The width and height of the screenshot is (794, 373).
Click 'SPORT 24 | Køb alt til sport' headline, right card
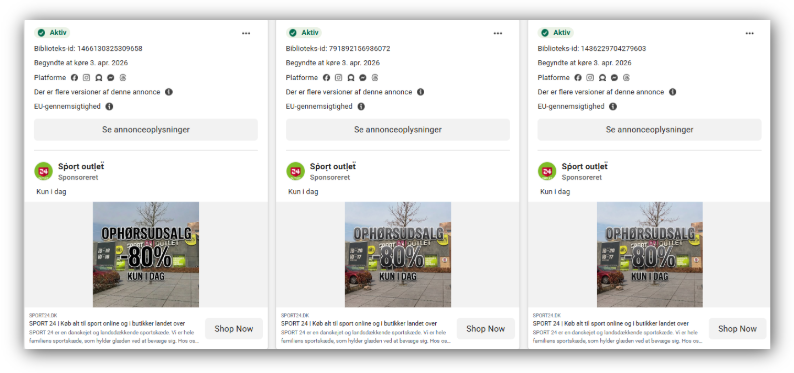[x=611, y=323]
